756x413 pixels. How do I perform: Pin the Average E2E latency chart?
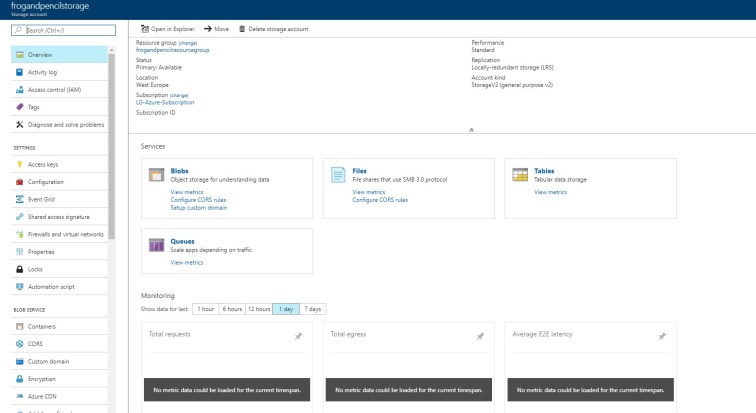coord(661,337)
